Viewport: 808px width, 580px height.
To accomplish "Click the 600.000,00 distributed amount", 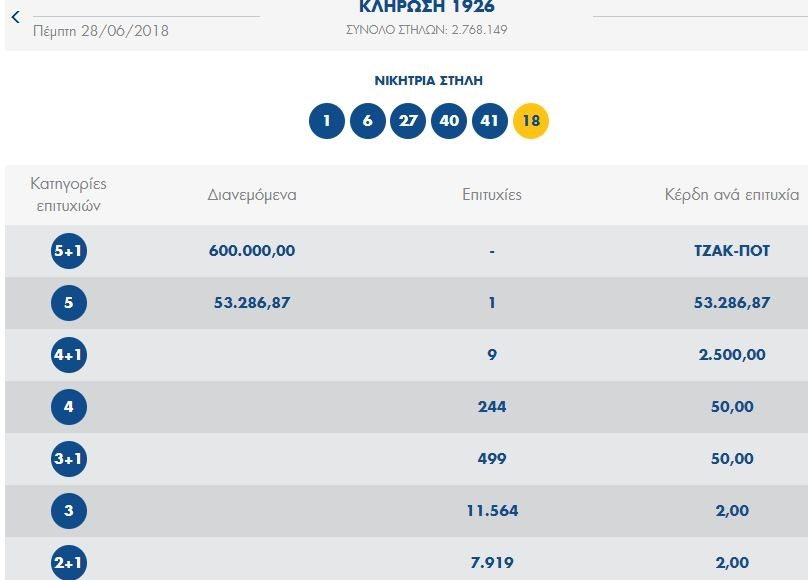I will [252, 251].
